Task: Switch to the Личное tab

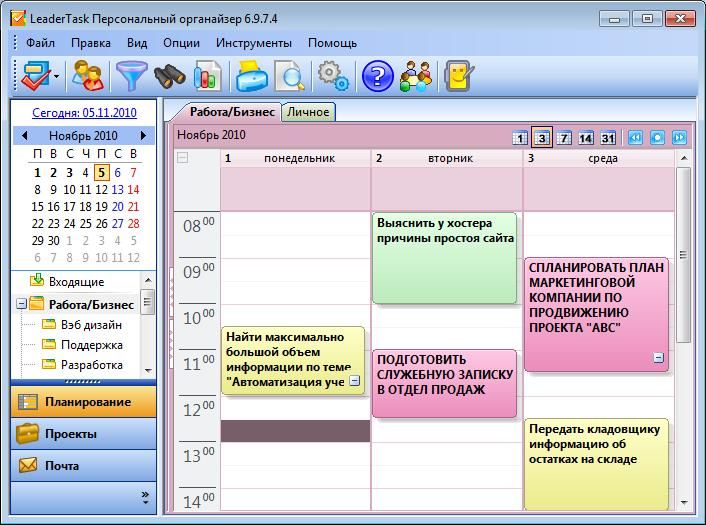Action: pos(308,112)
